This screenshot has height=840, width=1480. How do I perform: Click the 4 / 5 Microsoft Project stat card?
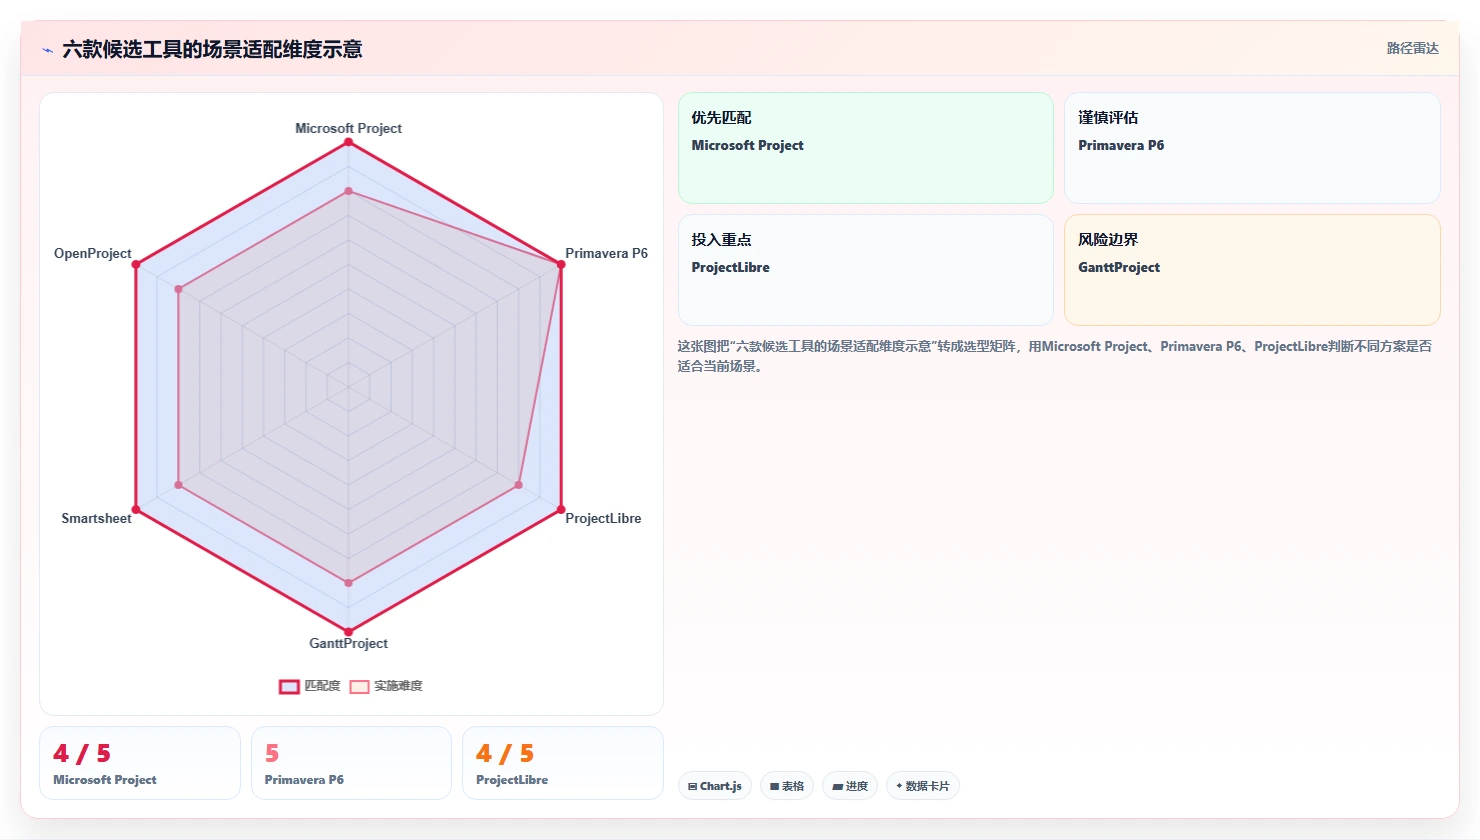140,763
